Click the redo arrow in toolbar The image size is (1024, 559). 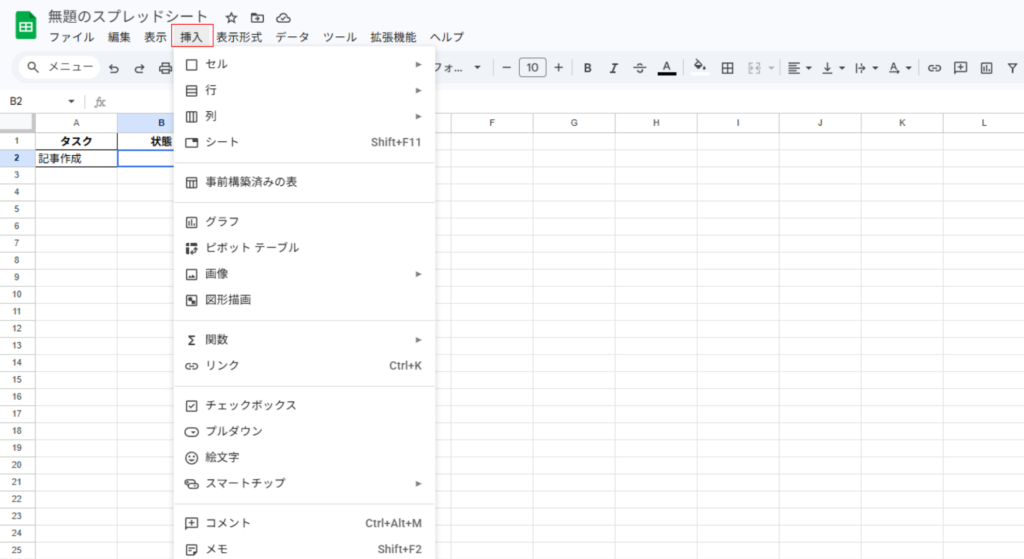pyautogui.click(x=139, y=68)
